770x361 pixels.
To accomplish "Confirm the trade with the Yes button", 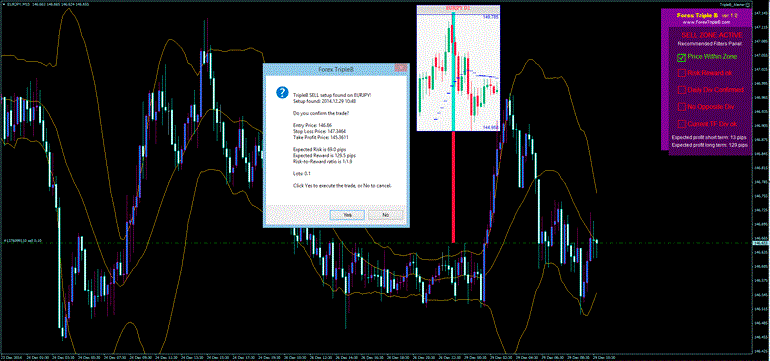I will [347, 215].
